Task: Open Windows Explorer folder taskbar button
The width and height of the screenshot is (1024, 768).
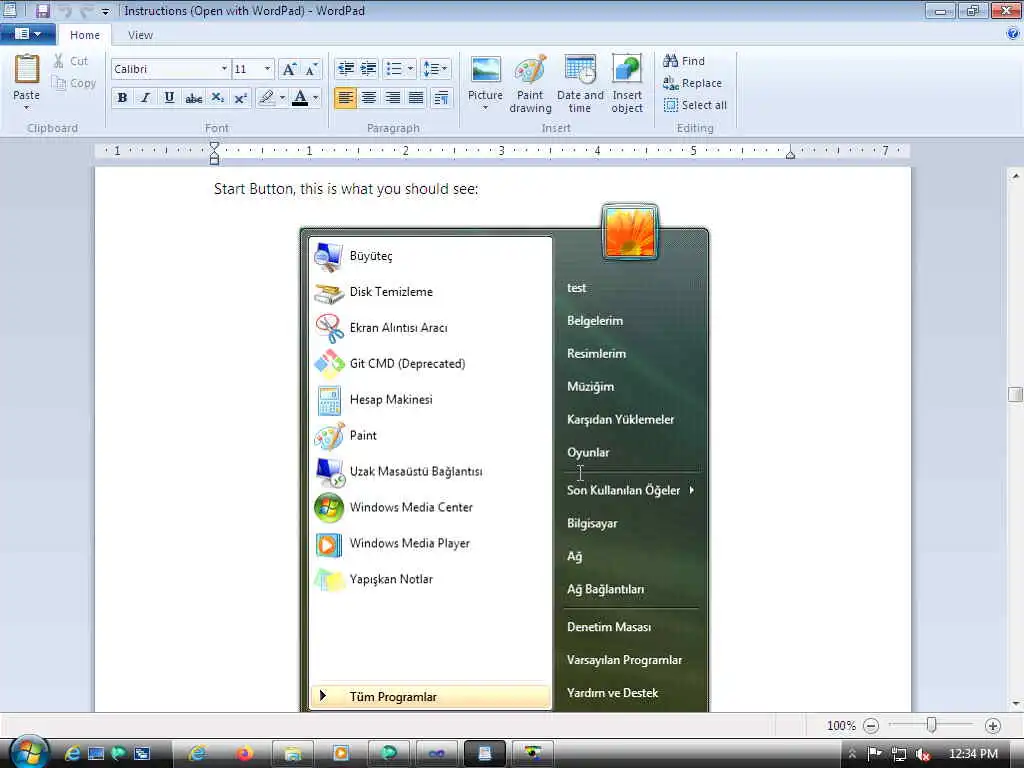Action: [x=292, y=754]
